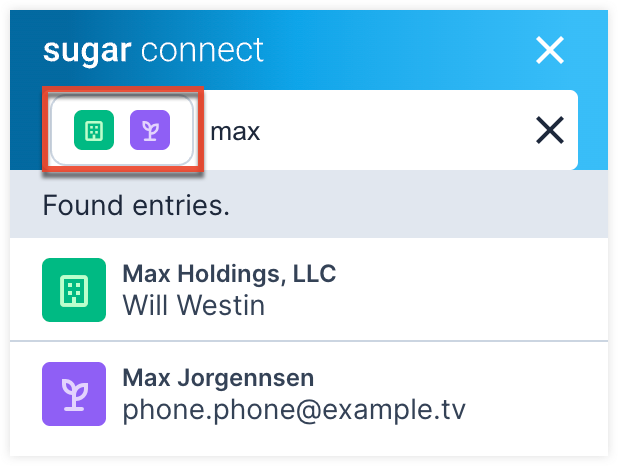Open the Max Jorgennsen lead name

pos(218,378)
